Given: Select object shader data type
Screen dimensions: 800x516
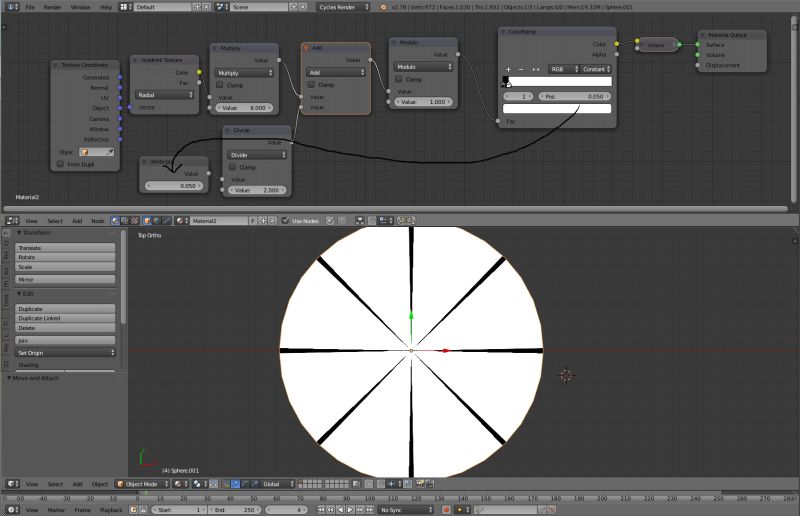Looking at the screenshot, I should pyautogui.click(x=147, y=221).
